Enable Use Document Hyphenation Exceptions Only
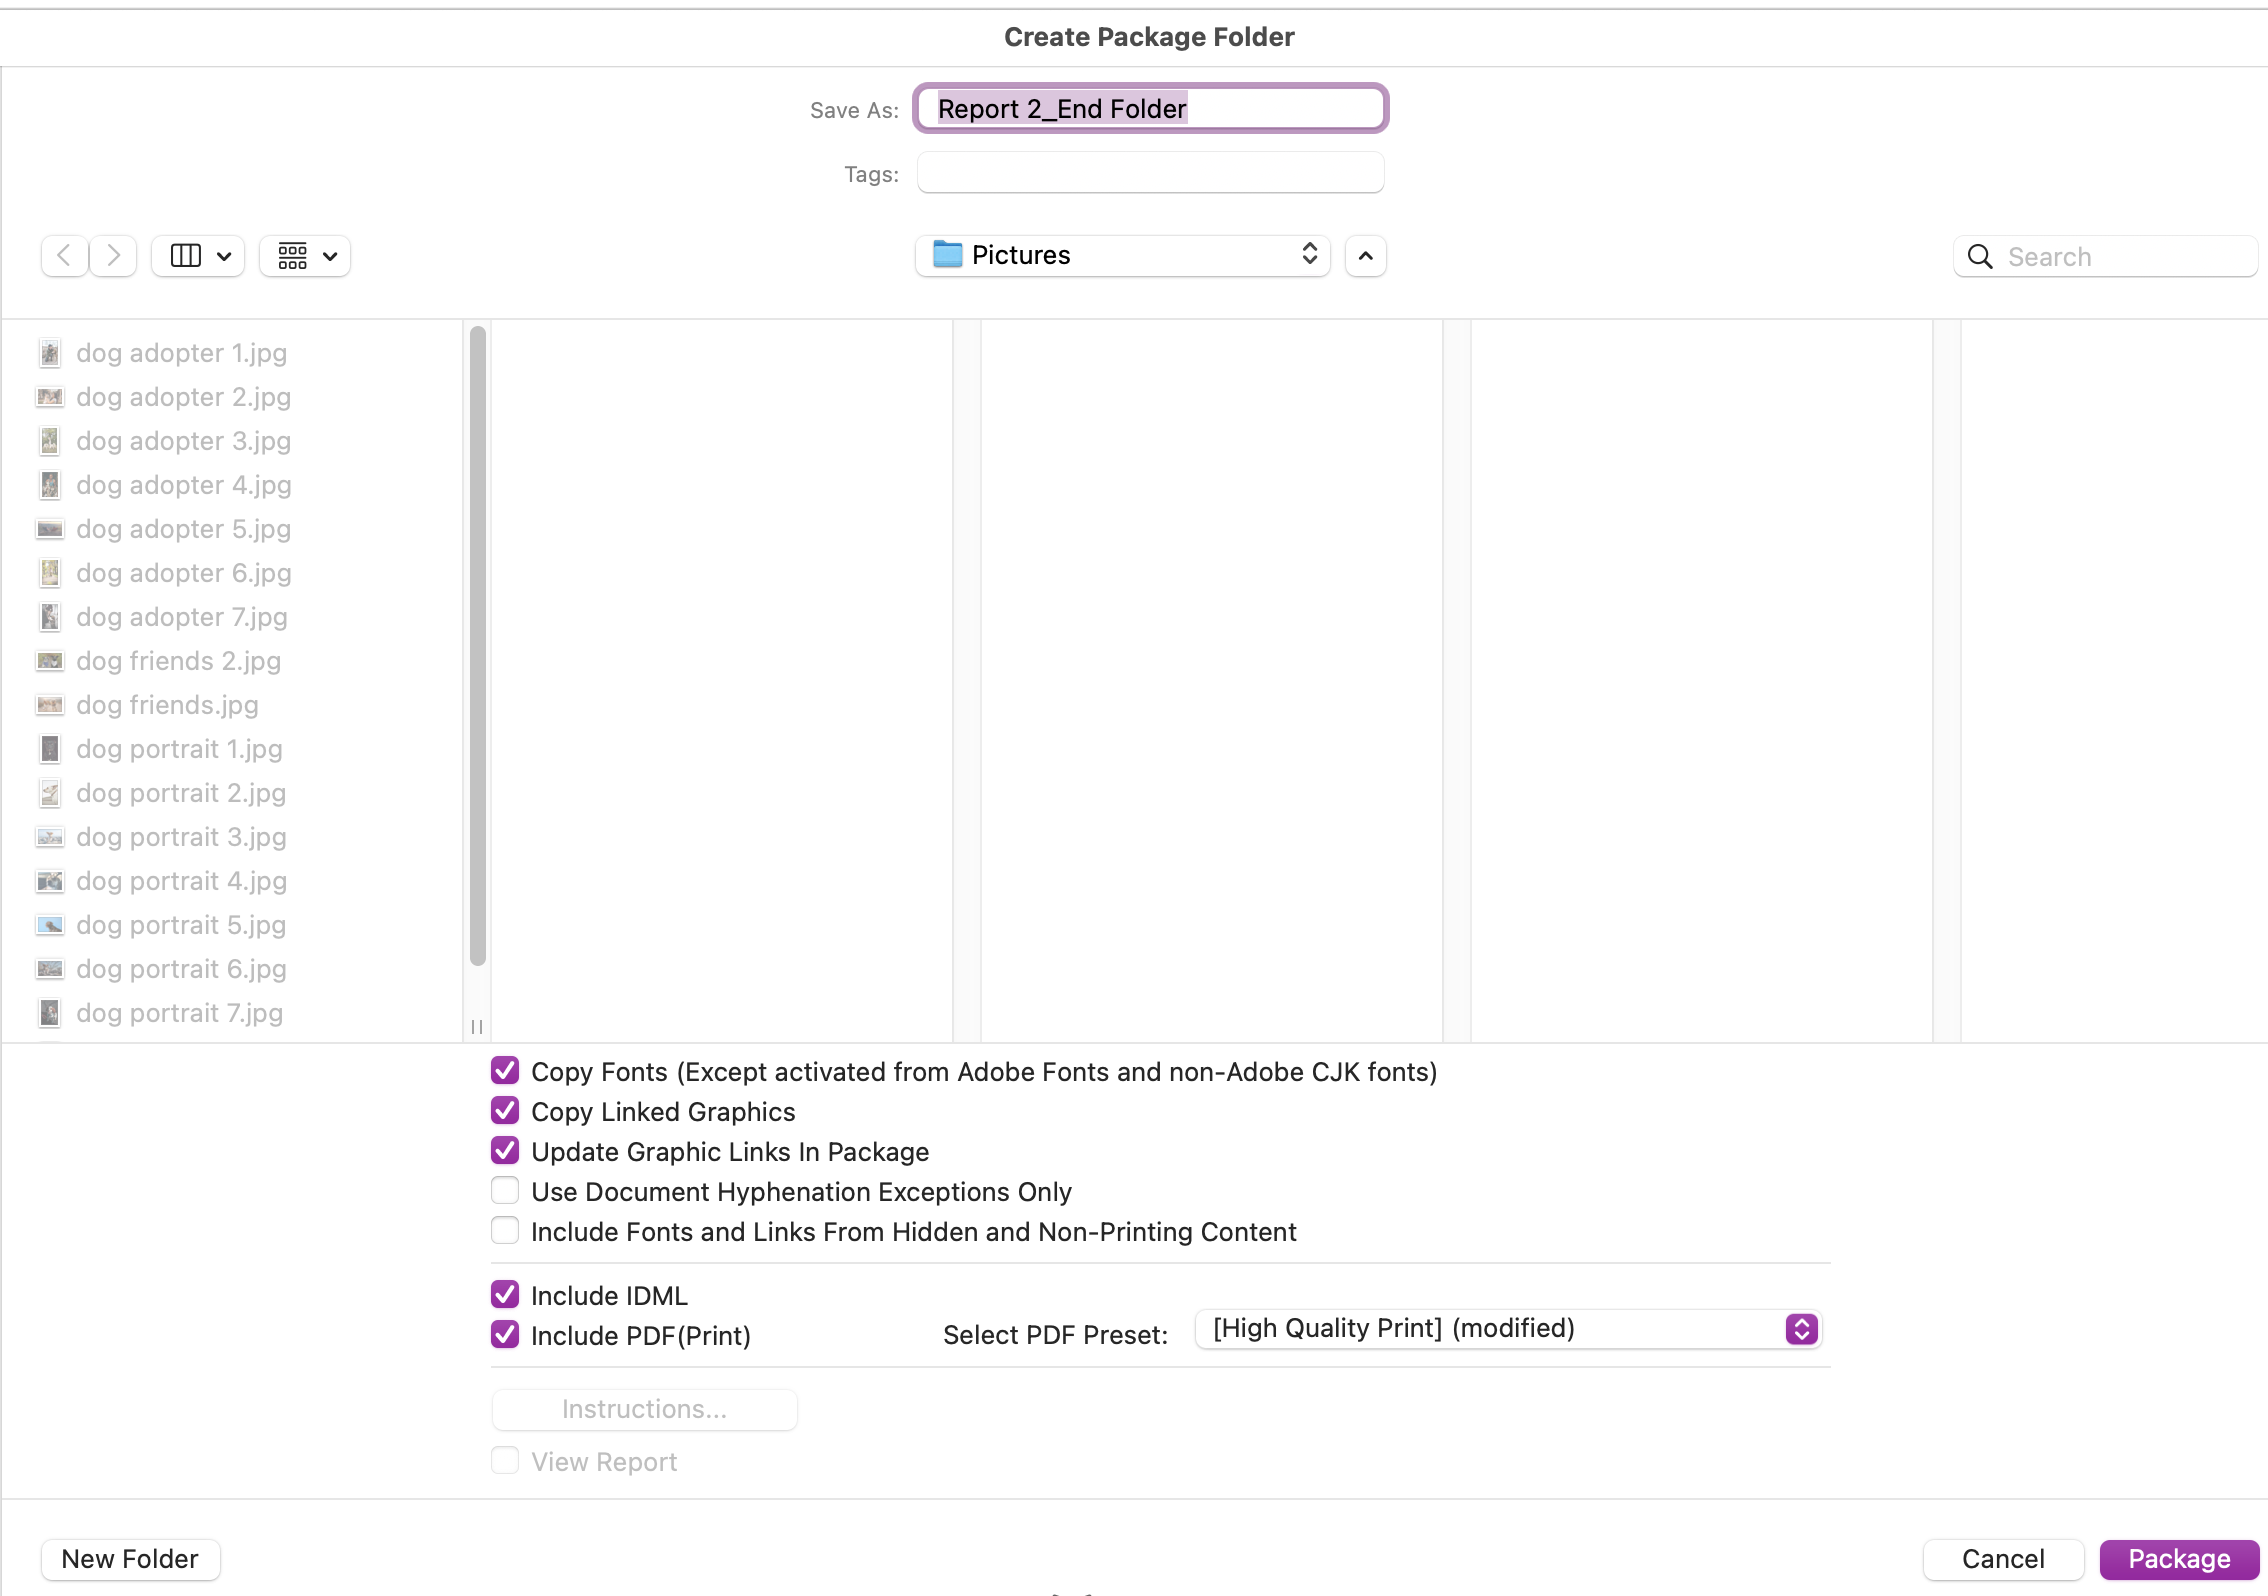The height and width of the screenshot is (1596, 2268). 505,1190
